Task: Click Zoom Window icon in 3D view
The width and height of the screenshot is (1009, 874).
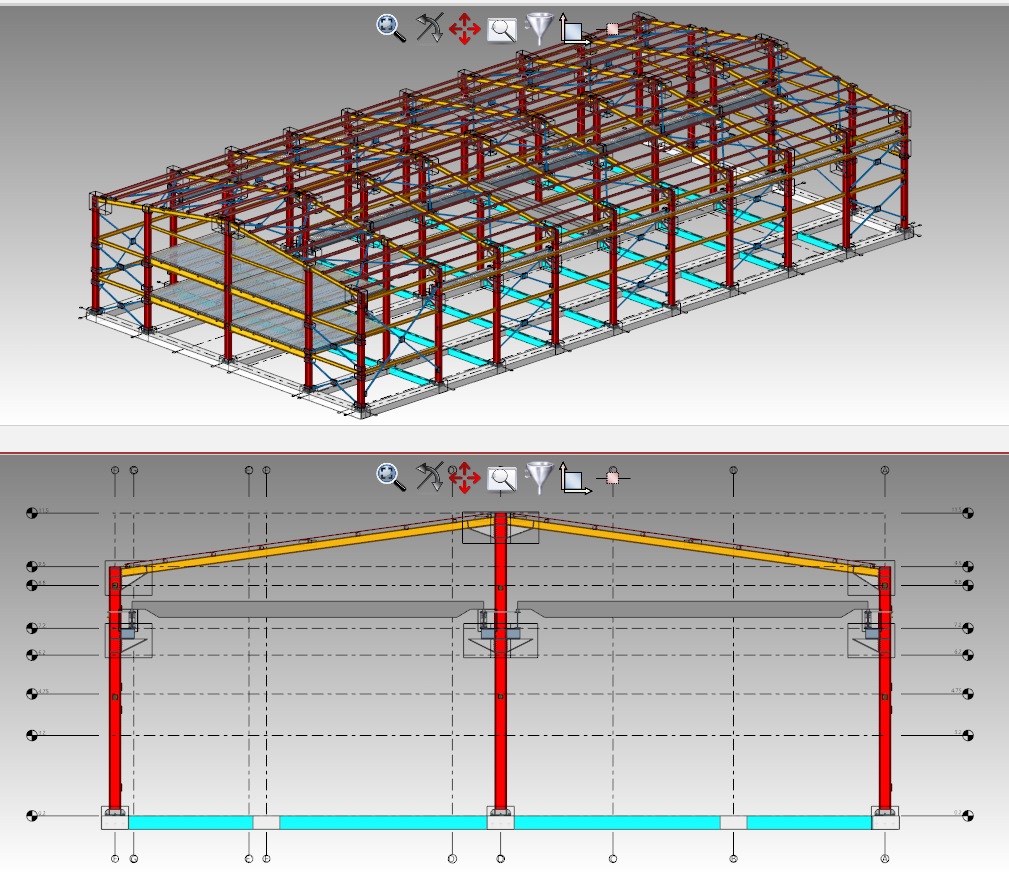Action: (501, 30)
